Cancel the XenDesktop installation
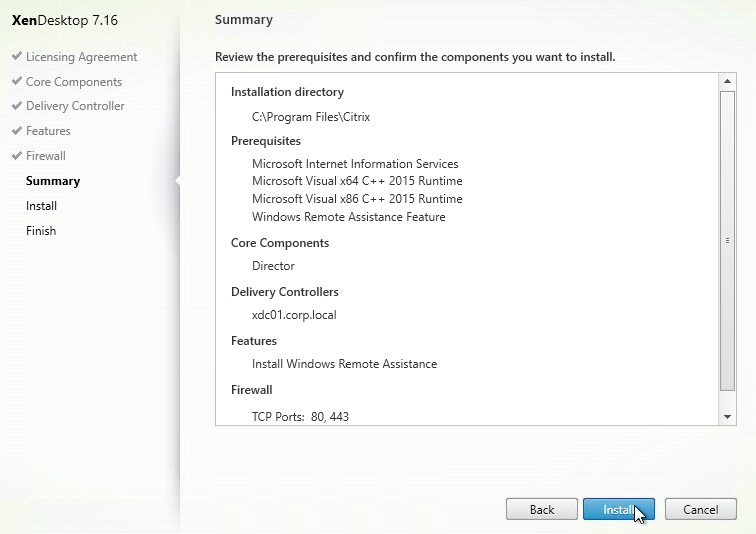Screen dimensions: 756x534 [701, 509]
